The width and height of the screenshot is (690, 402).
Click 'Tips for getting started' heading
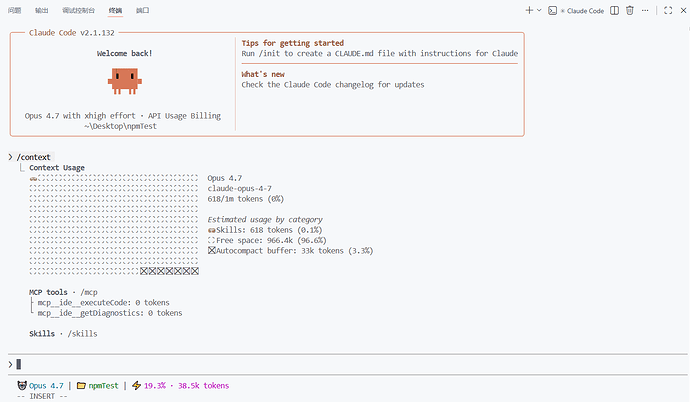pyautogui.click(x=293, y=43)
